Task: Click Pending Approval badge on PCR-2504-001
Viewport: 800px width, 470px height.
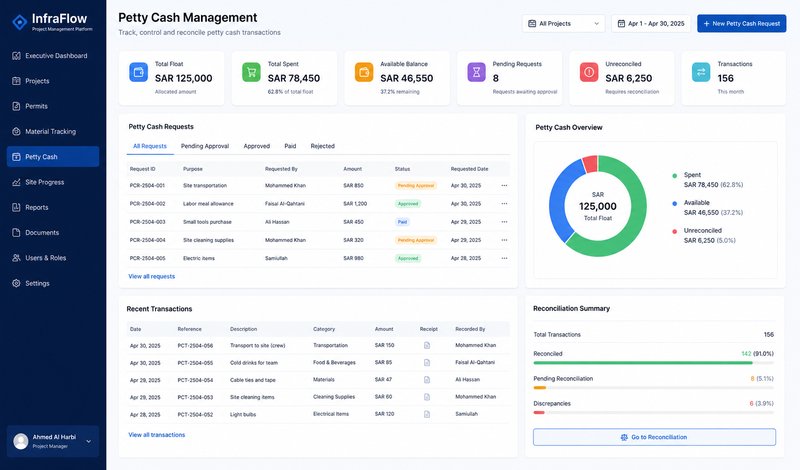Action: coord(416,186)
